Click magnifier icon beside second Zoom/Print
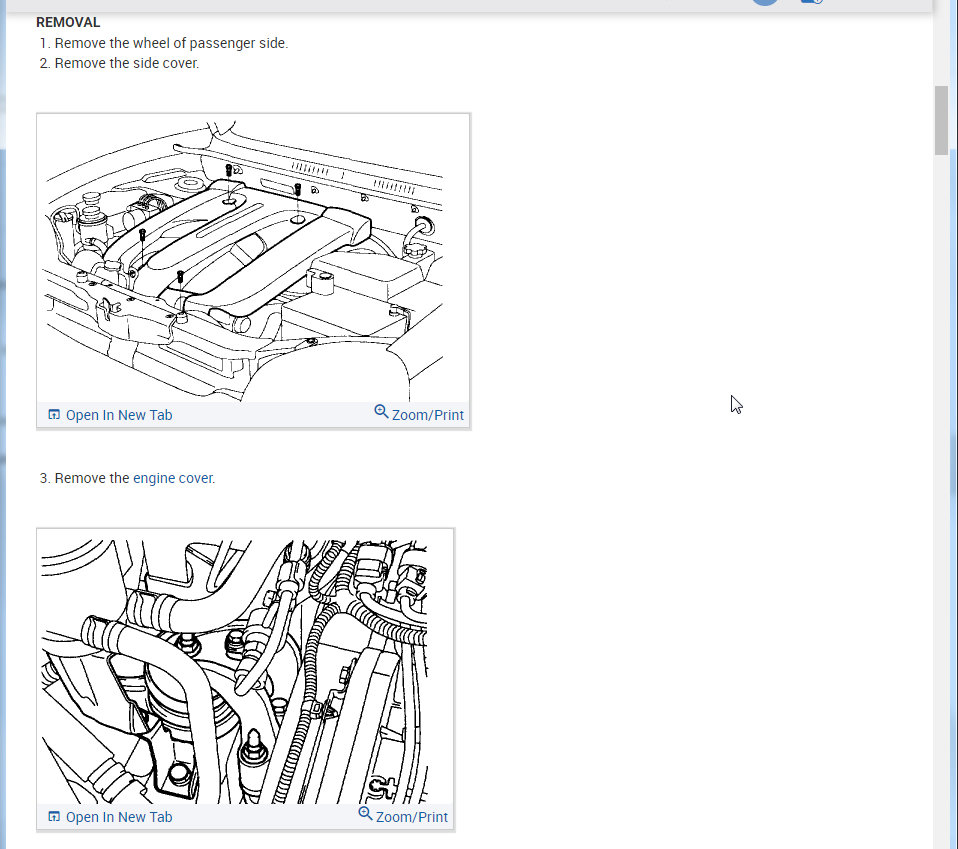The image size is (958, 849). pos(365,813)
